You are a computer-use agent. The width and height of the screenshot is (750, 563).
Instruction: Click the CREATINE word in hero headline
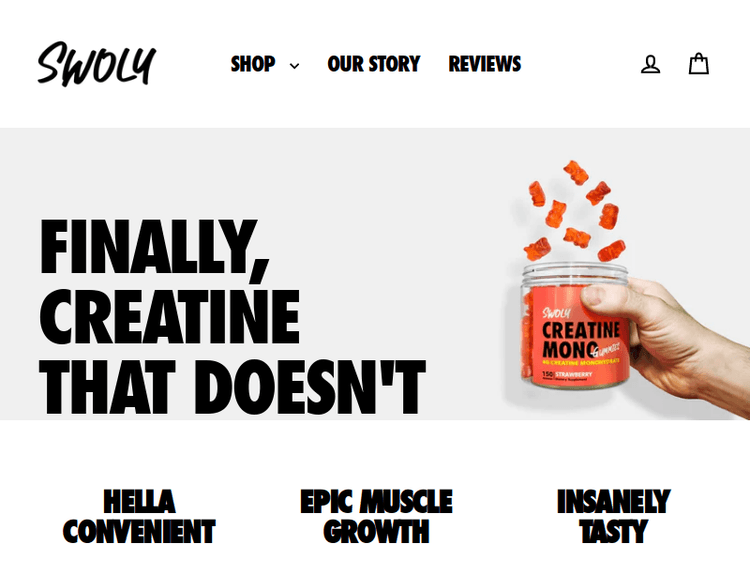click(x=169, y=317)
